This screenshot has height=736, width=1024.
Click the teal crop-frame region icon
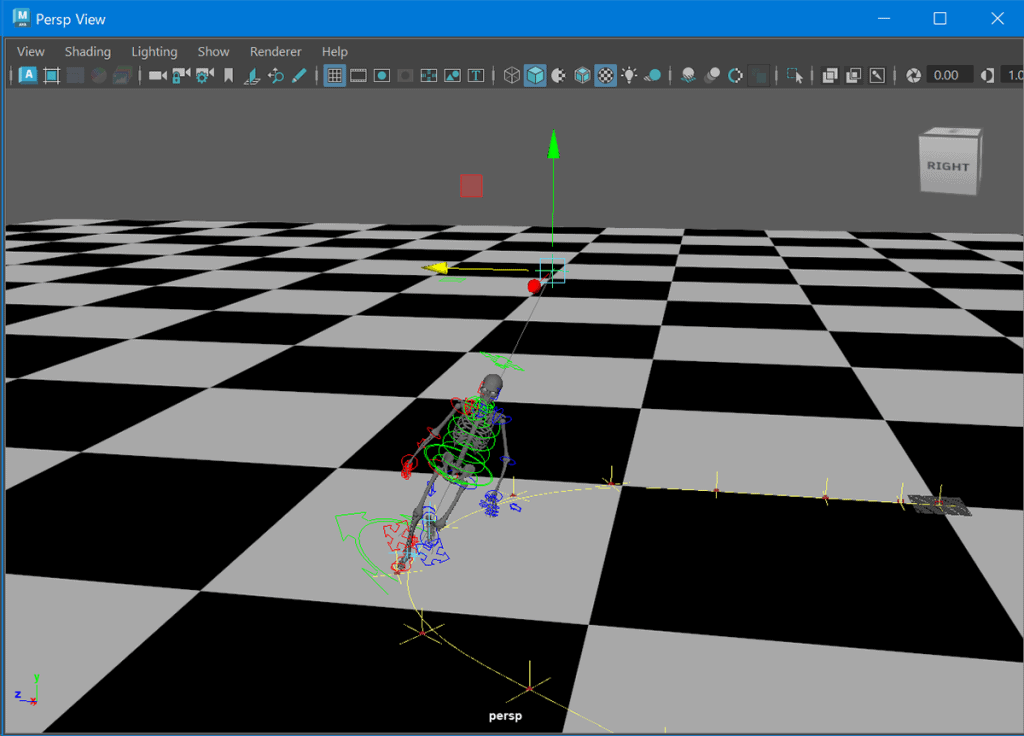tap(52, 75)
